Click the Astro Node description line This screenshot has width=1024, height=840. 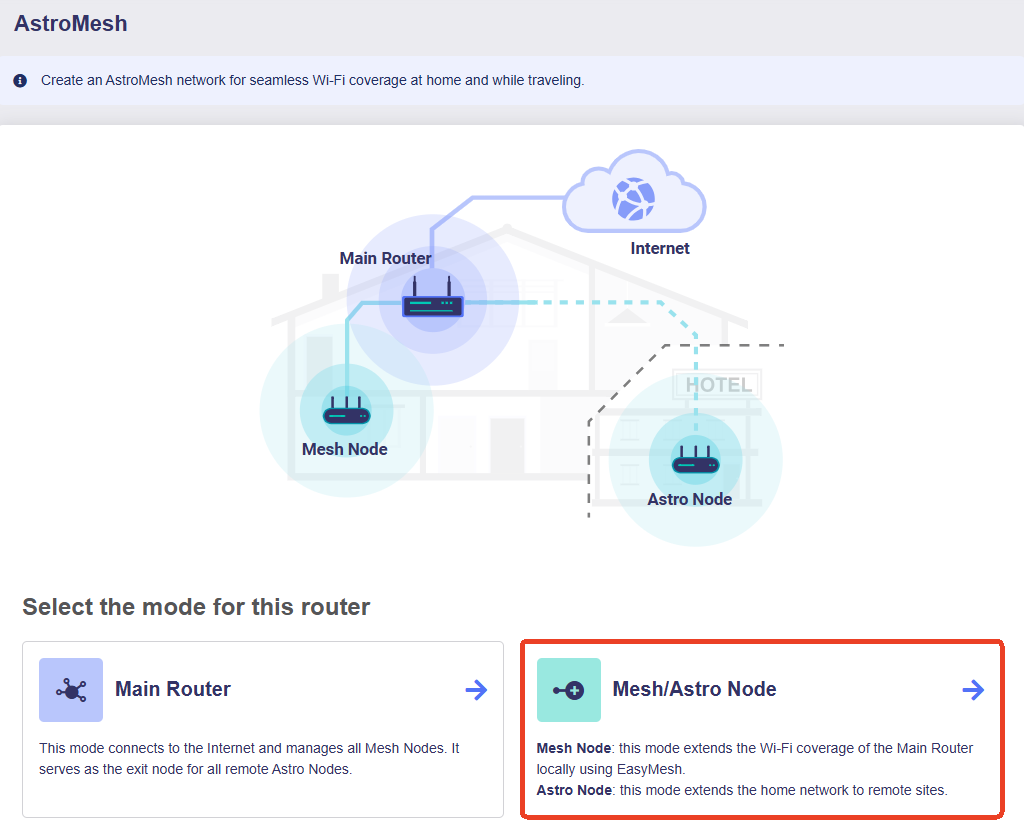742,790
